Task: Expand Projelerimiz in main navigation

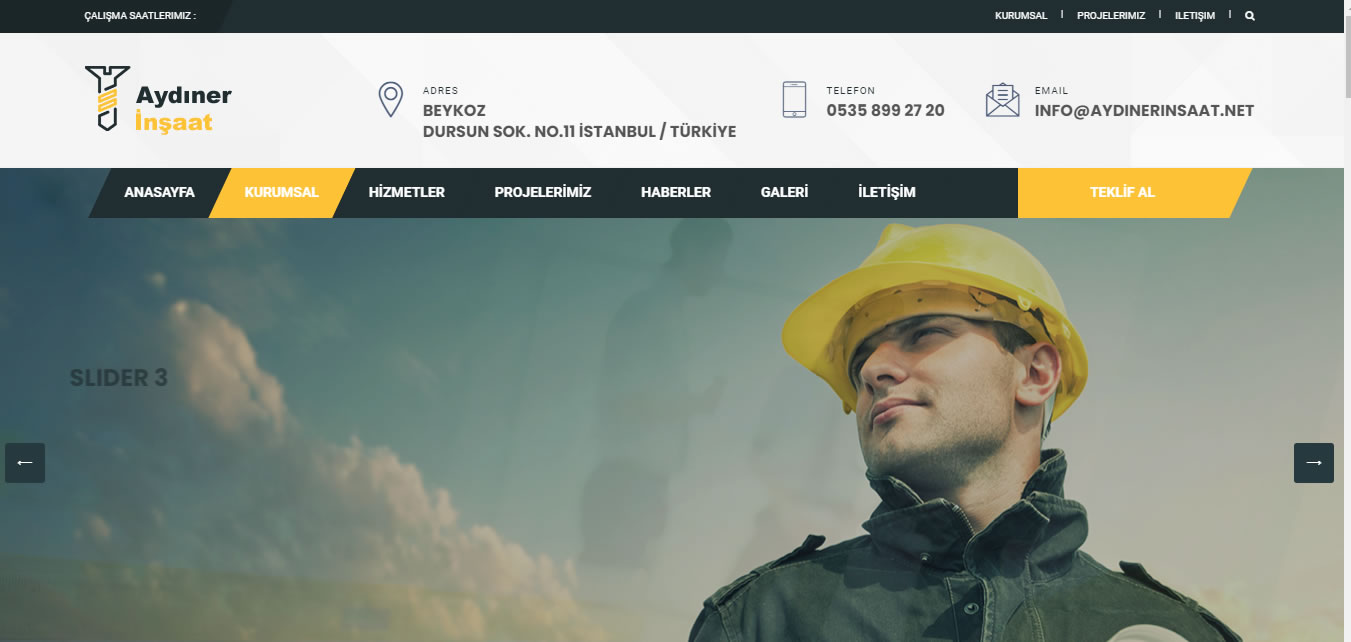Action: [x=542, y=193]
